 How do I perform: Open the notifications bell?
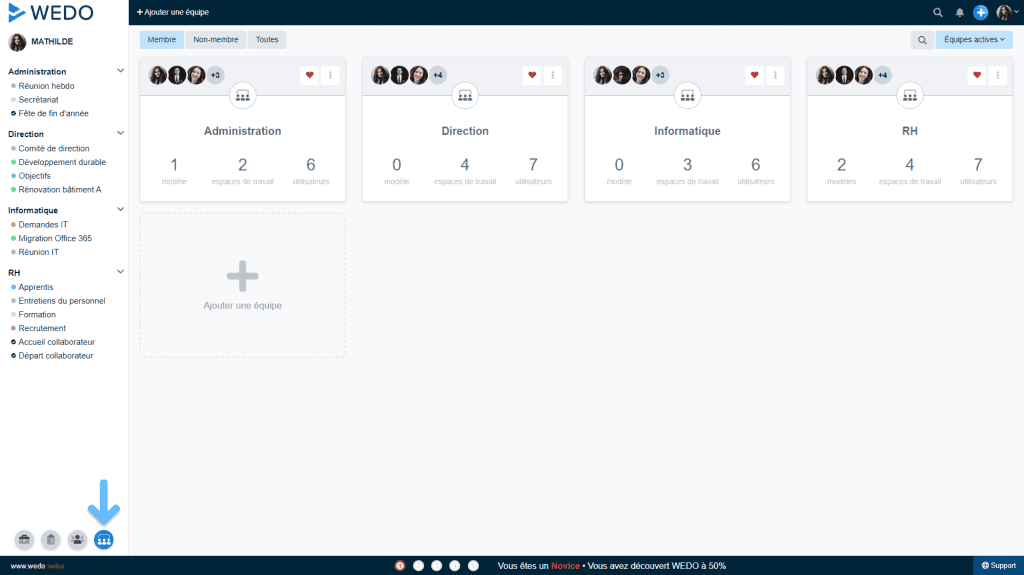[959, 12]
